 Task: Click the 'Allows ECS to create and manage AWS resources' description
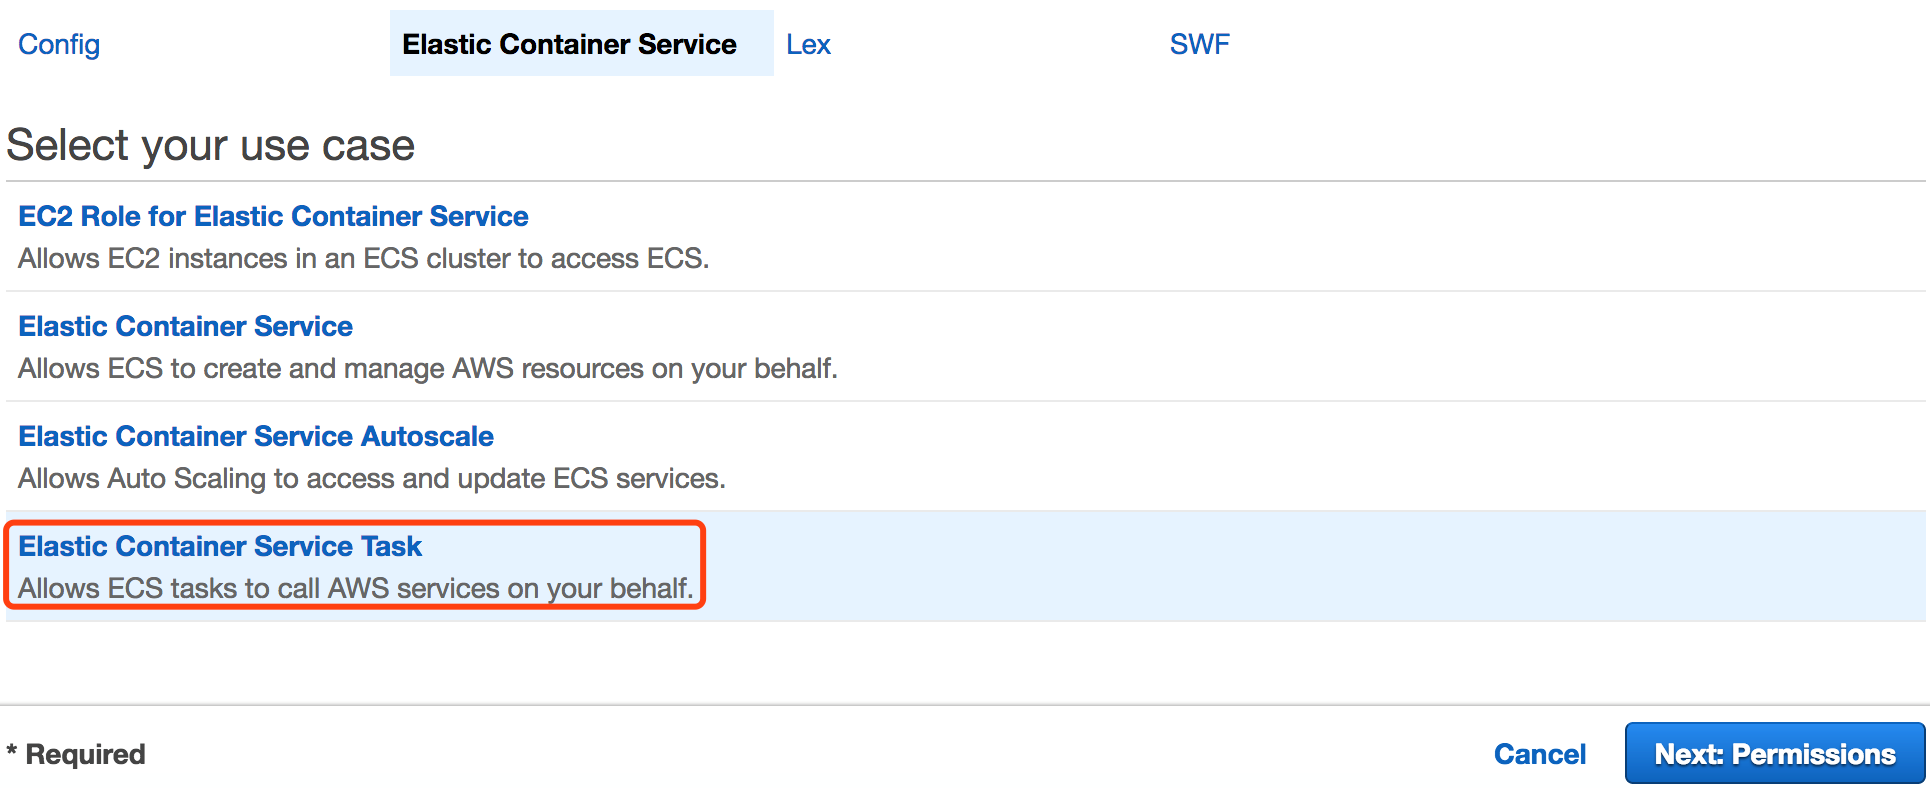click(x=427, y=368)
